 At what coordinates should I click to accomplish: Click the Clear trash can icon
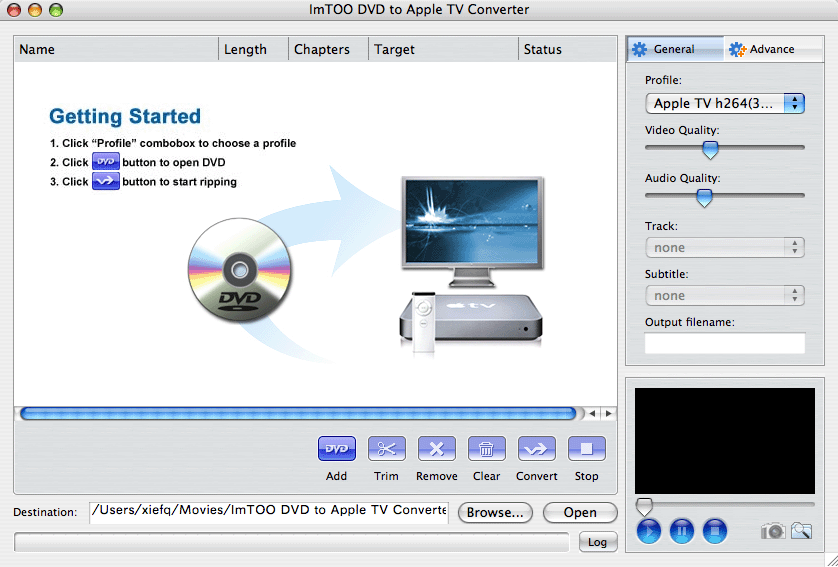tap(486, 449)
